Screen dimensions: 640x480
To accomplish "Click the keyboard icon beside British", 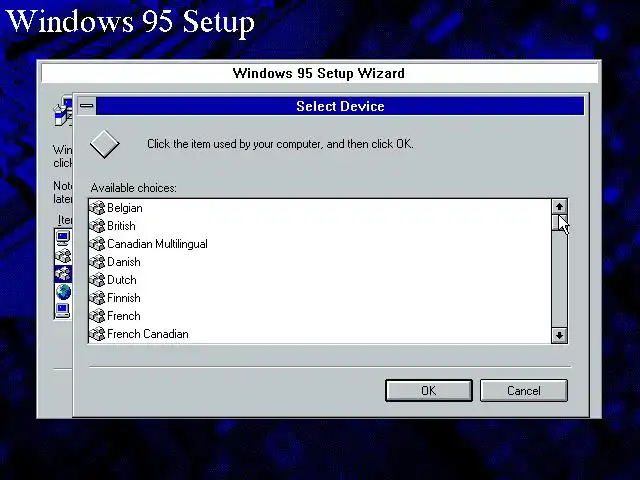I will click(x=97, y=226).
